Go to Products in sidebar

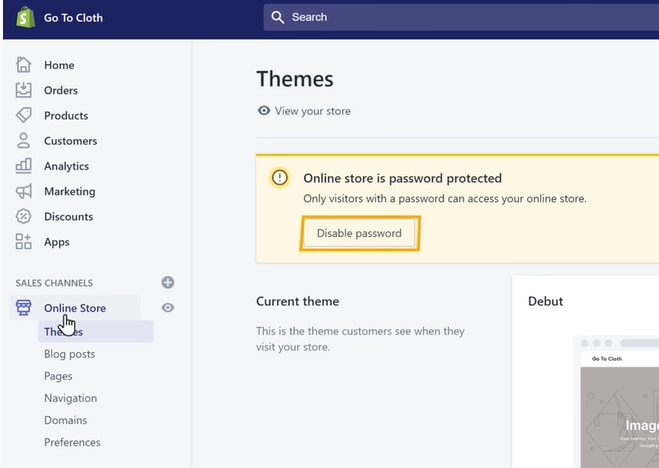66,116
